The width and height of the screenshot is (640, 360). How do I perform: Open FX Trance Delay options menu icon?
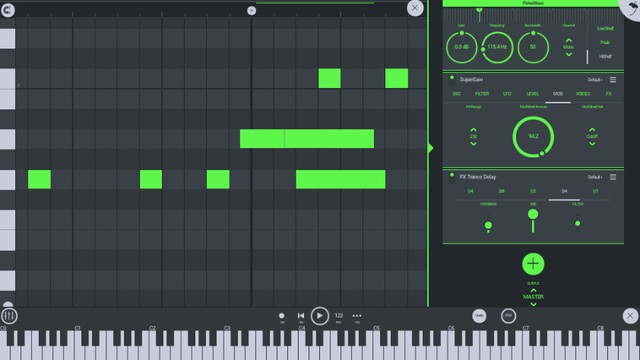pos(613,177)
